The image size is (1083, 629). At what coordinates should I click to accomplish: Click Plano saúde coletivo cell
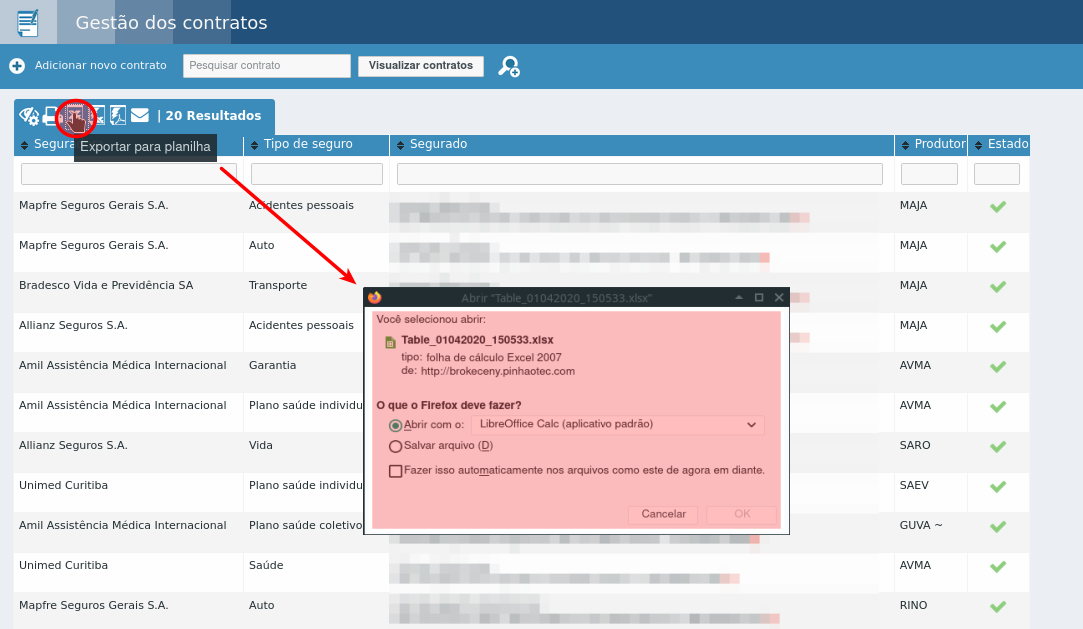[x=306, y=525]
